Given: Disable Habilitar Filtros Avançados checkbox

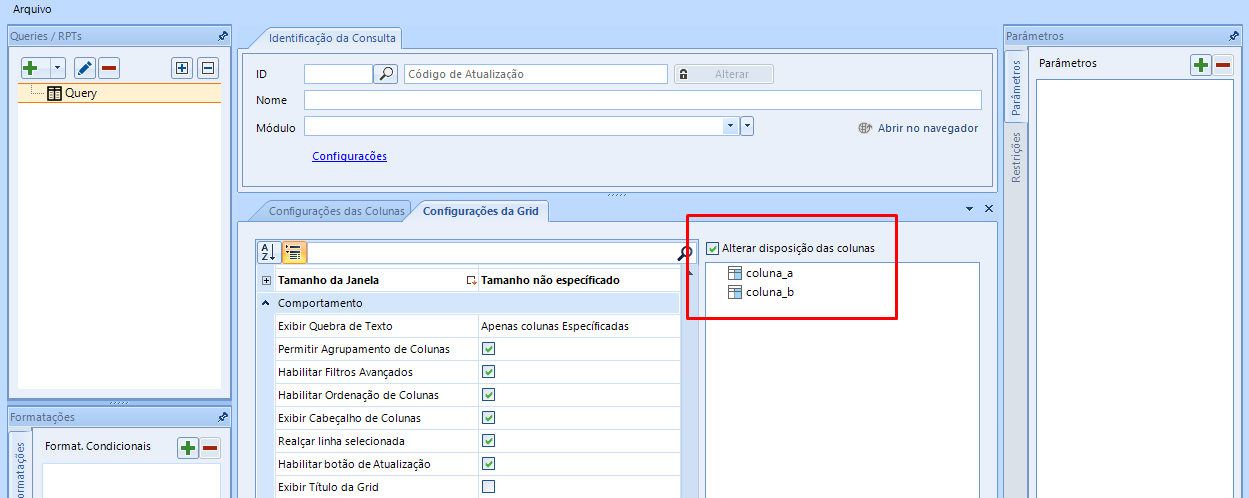Looking at the screenshot, I should 489,372.
